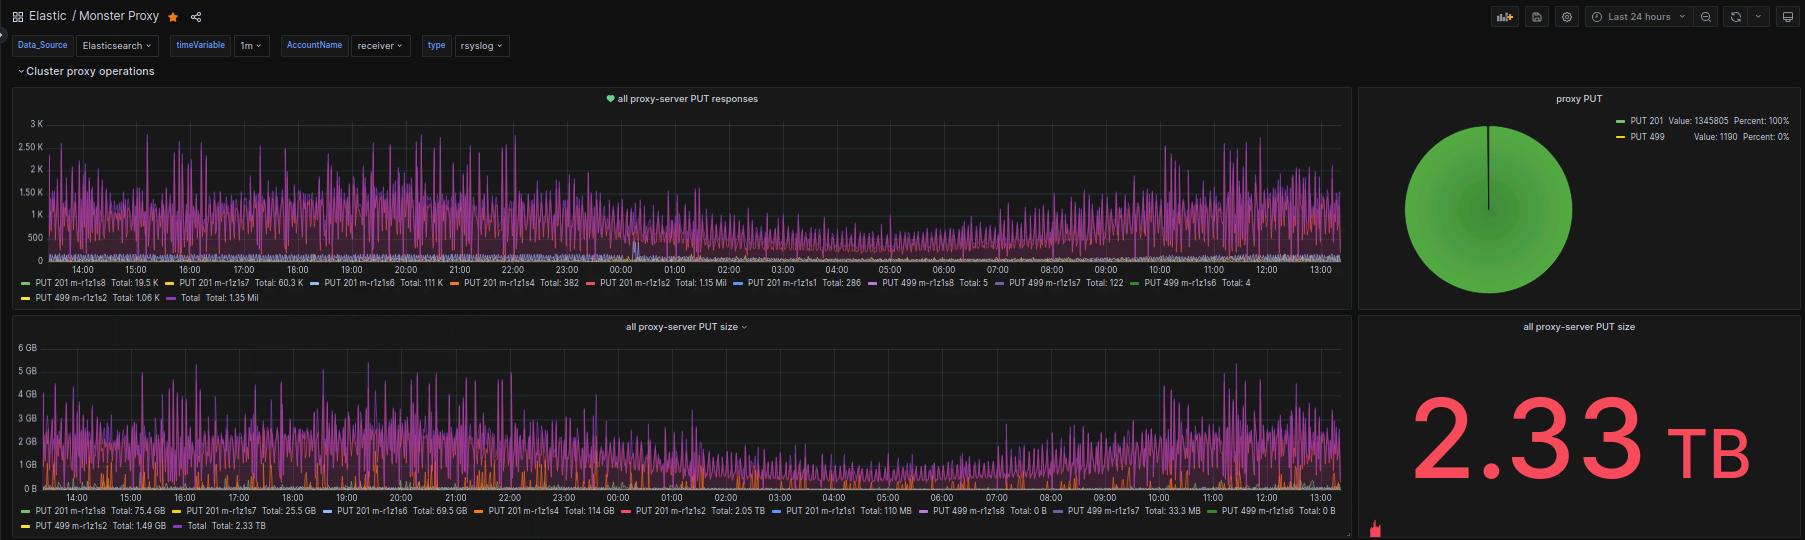Click the green PUT 201 legend color swatch
Viewport: 1805px width, 540px height.
tap(1620, 121)
